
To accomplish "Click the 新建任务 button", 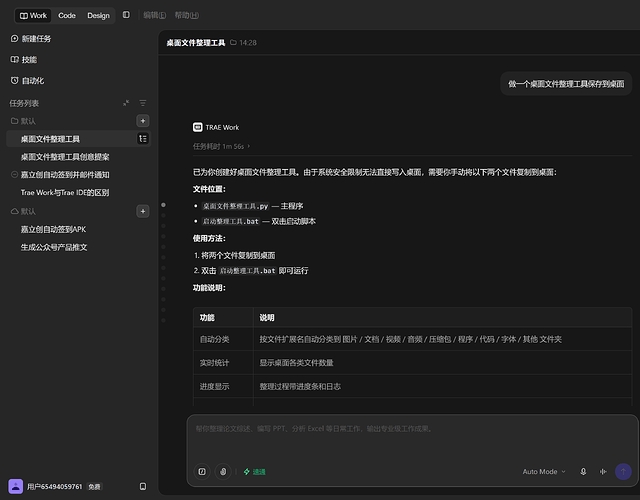I will 31,39.
